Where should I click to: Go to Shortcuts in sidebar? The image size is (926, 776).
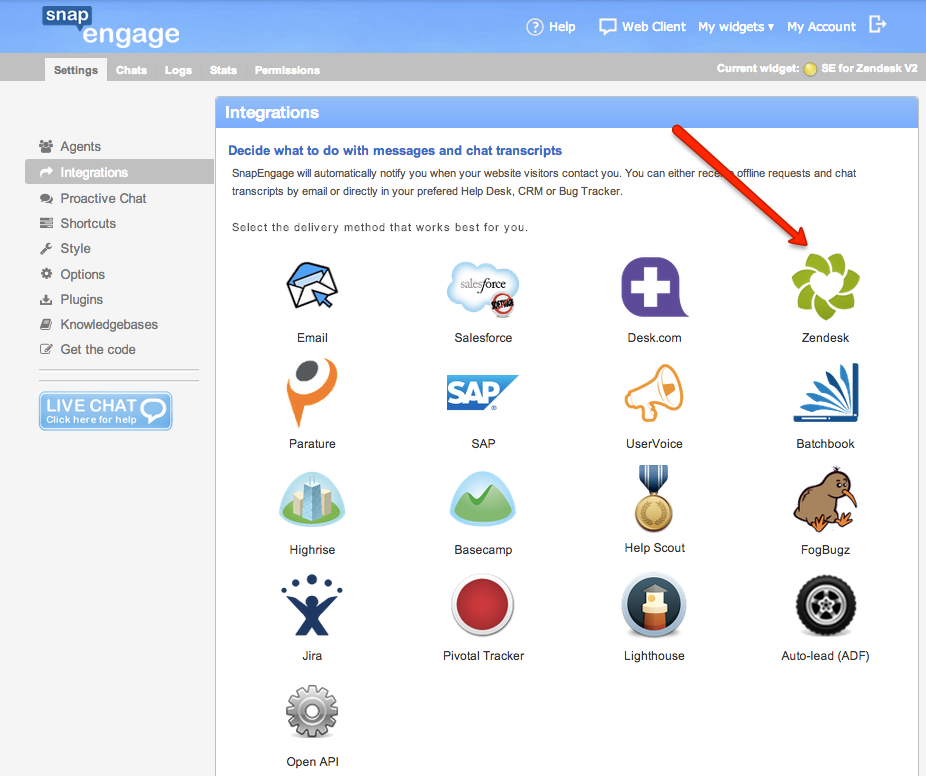pyautogui.click(x=88, y=223)
